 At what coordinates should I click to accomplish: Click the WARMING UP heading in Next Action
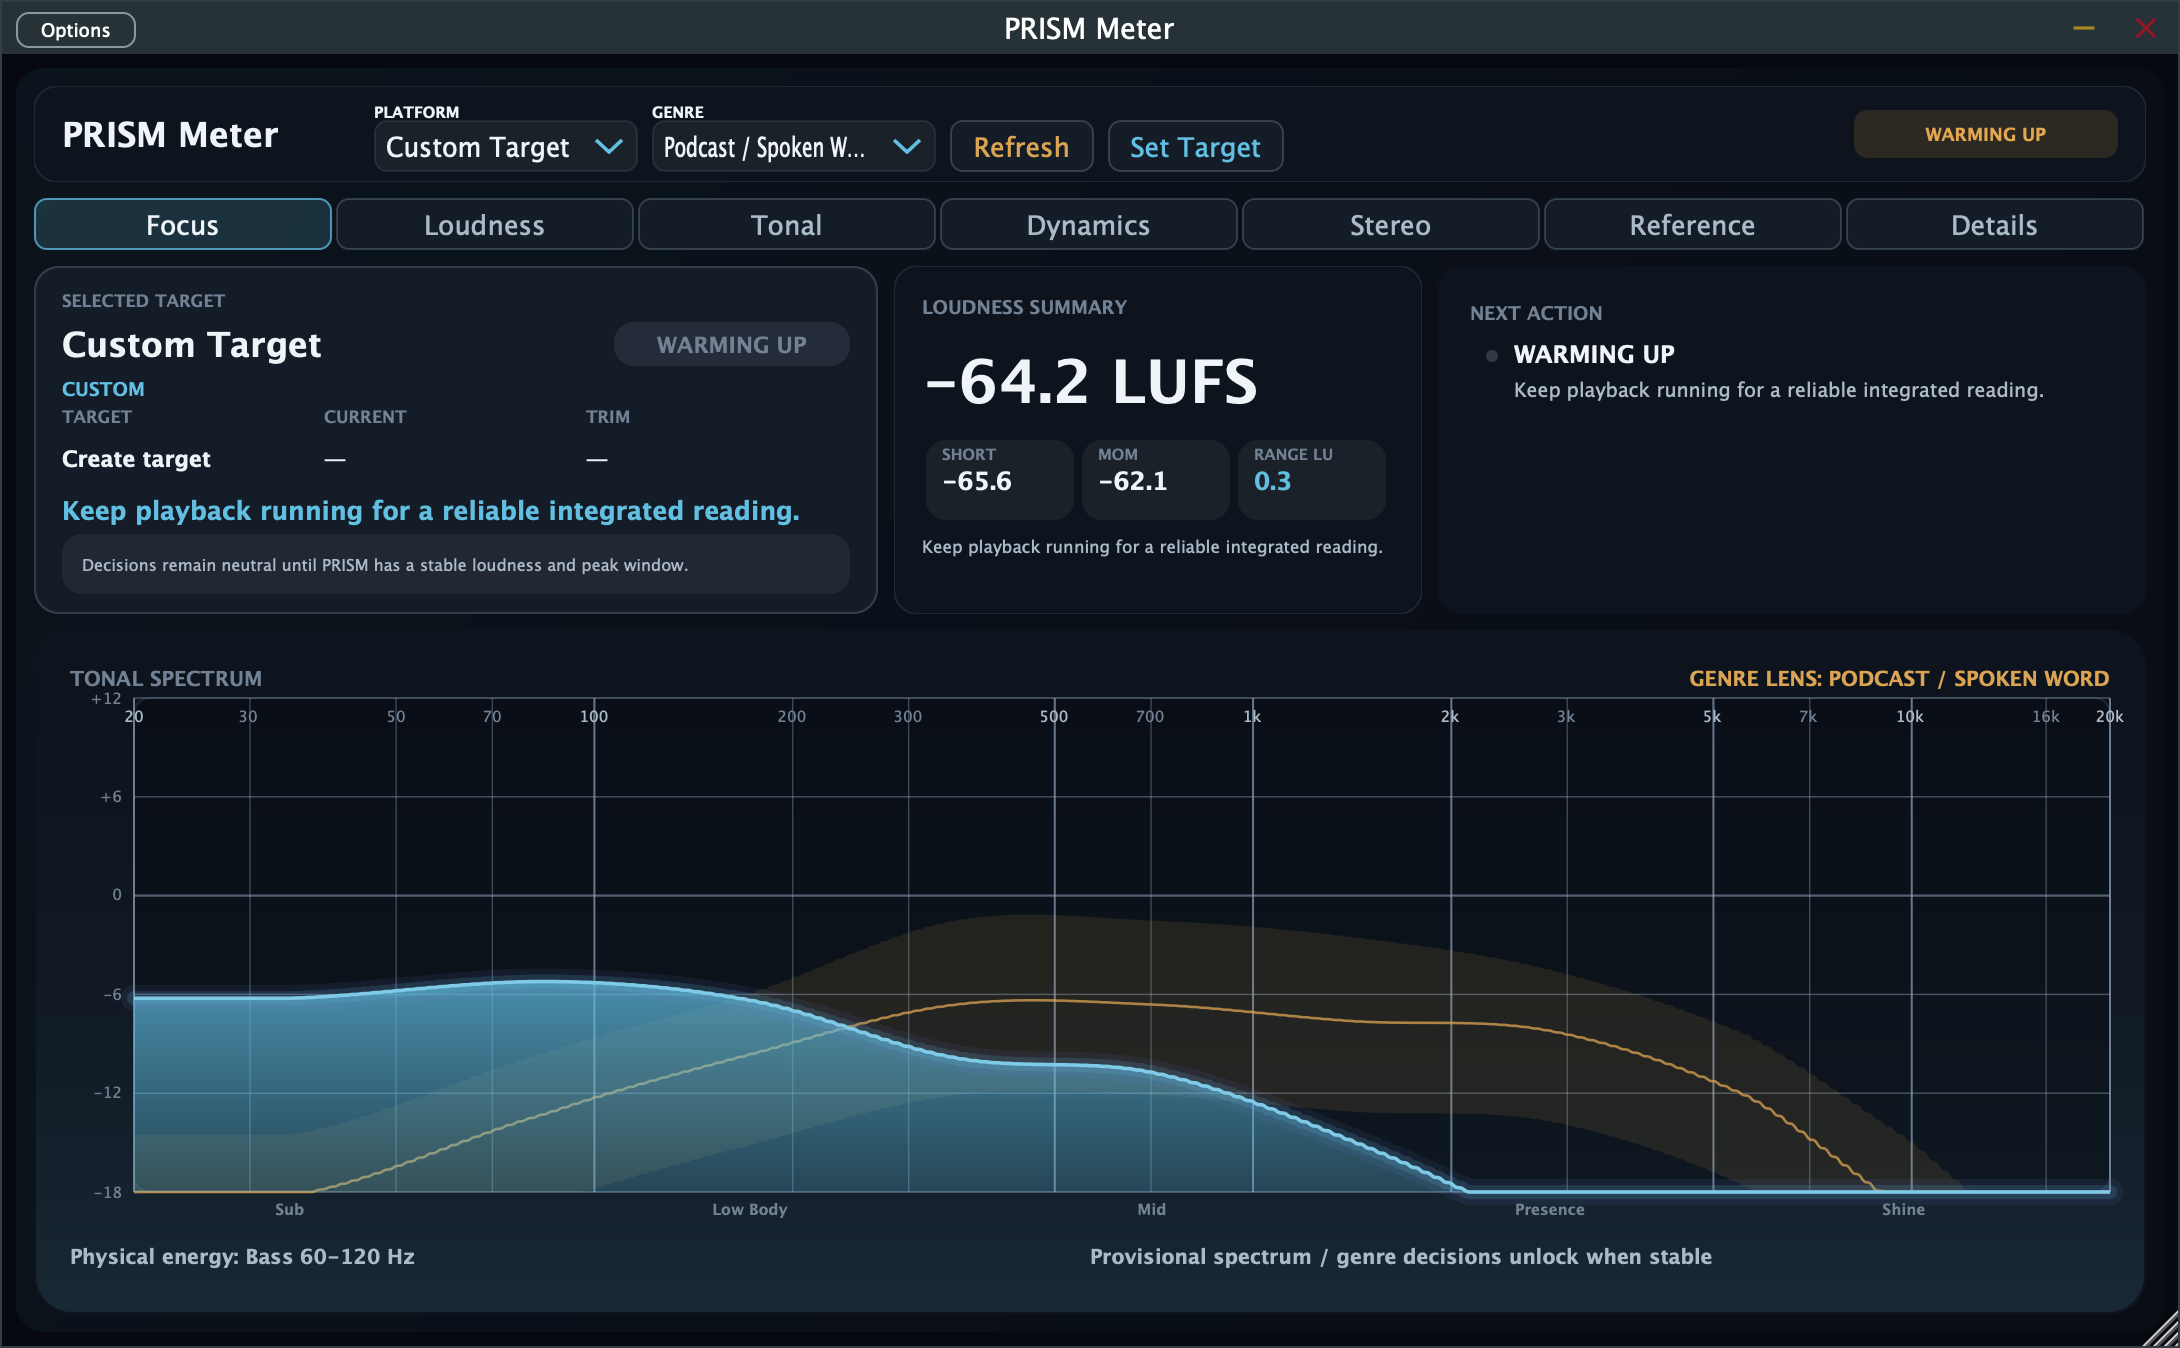pyautogui.click(x=1594, y=354)
